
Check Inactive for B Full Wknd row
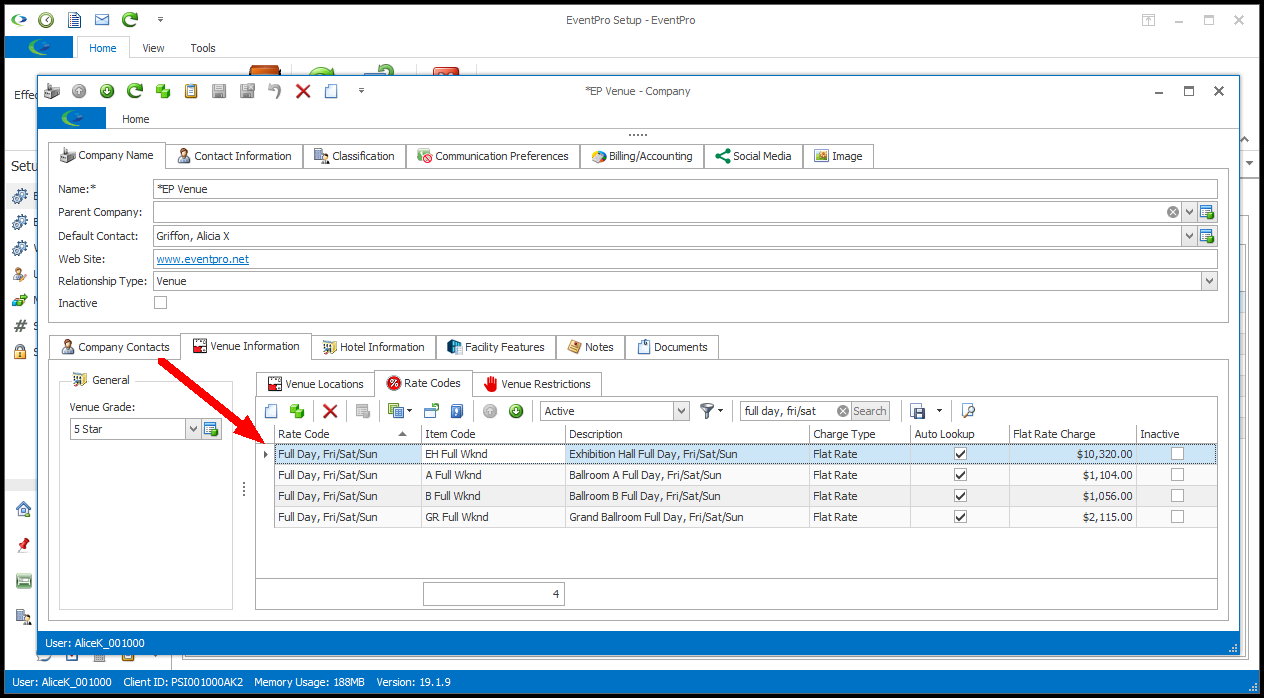pos(1177,496)
